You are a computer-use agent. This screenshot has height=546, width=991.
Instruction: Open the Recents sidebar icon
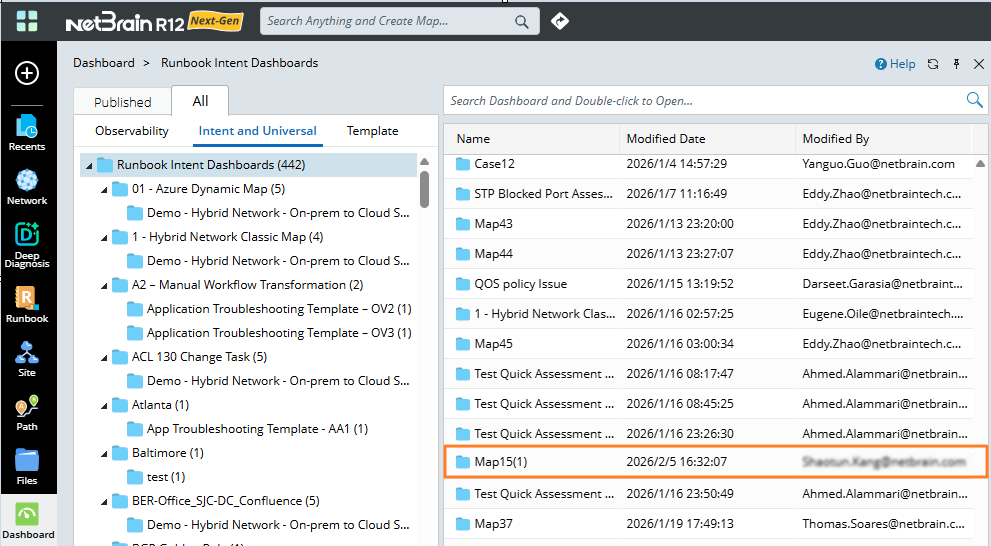coord(27,132)
